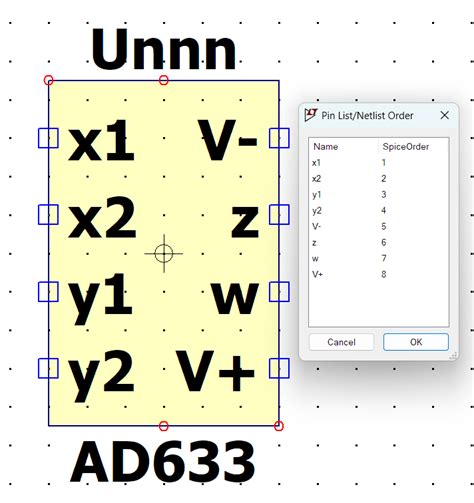The height and width of the screenshot is (503, 474).
Task: Select the w row in pin list
Action: click(x=379, y=258)
